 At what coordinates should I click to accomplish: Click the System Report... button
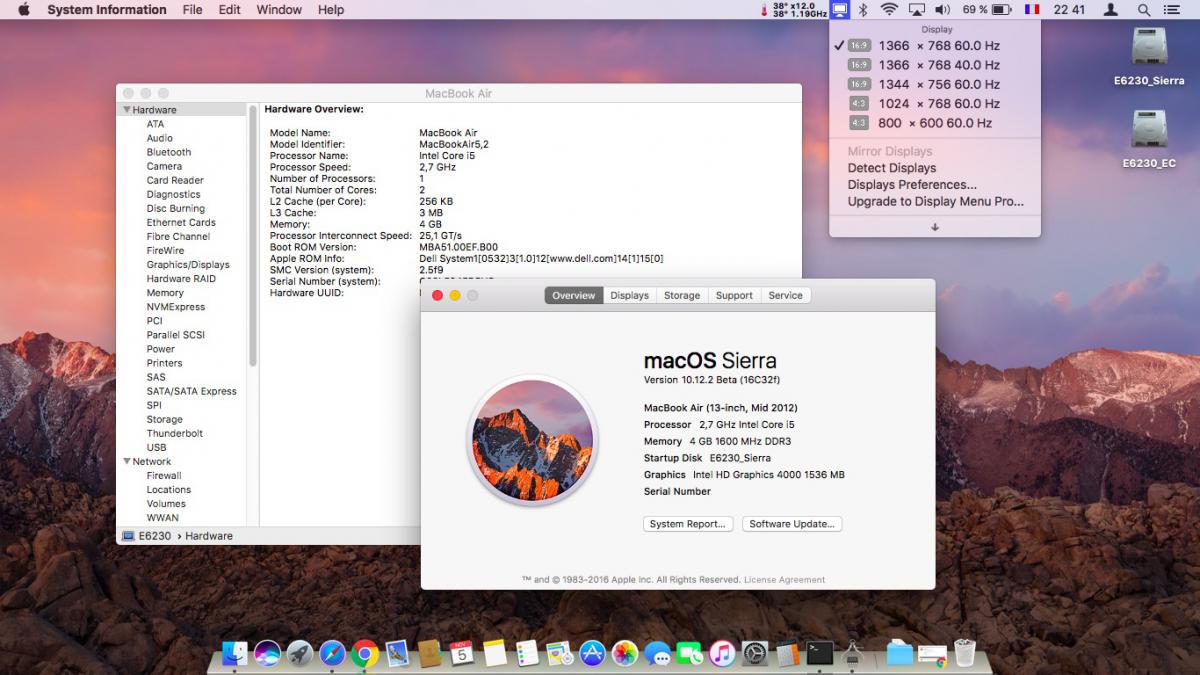click(x=688, y=524)
